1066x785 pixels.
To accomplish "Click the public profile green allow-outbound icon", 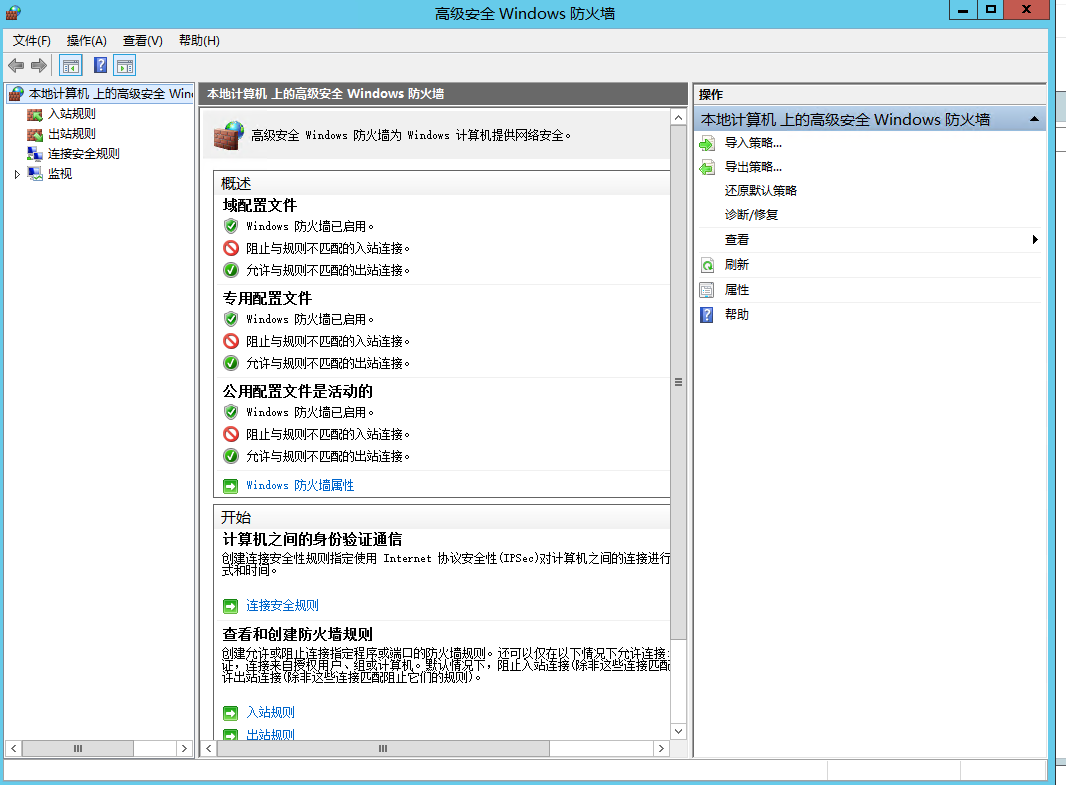I will pyautogui.click(x=231, y=455).
